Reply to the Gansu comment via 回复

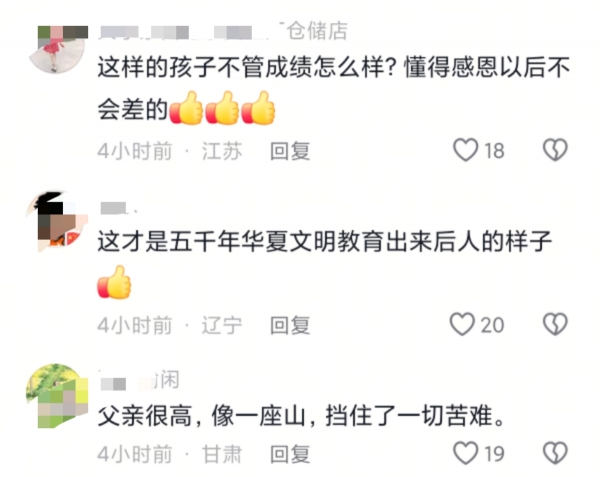[x=290, y=454]
